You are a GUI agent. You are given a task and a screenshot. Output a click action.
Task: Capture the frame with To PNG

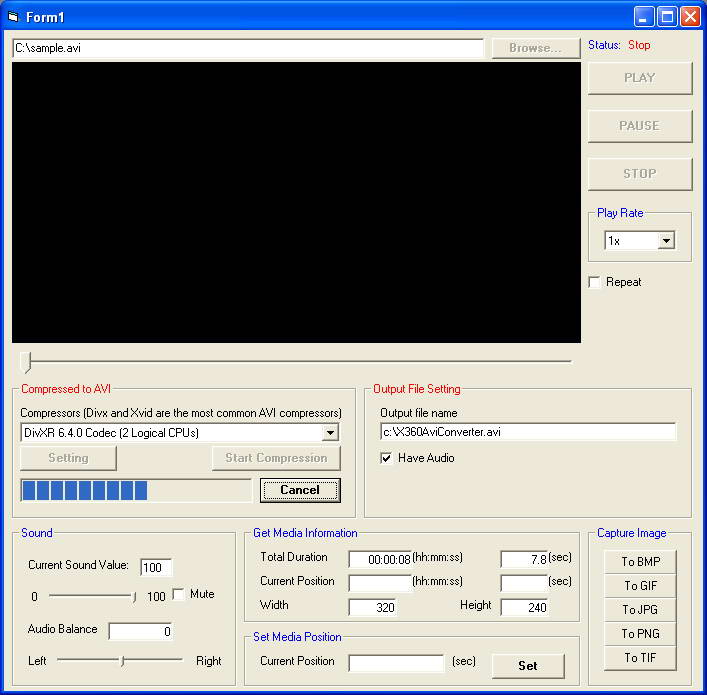640,634
